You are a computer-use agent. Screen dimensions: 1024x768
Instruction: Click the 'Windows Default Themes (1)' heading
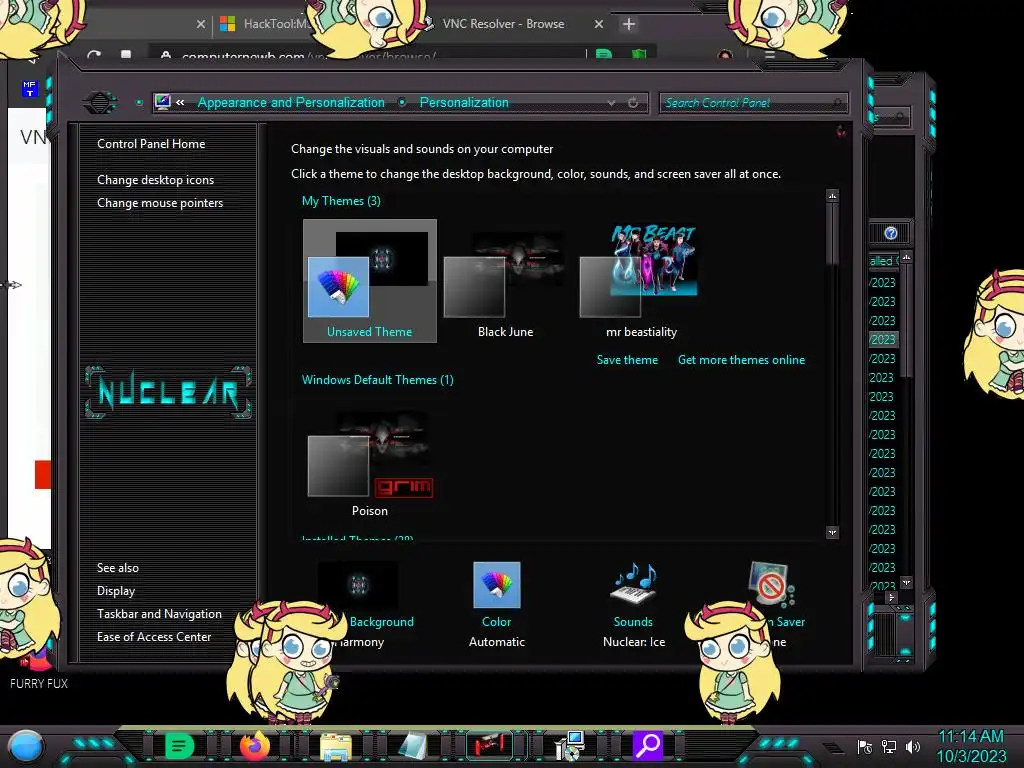point(377,379)
